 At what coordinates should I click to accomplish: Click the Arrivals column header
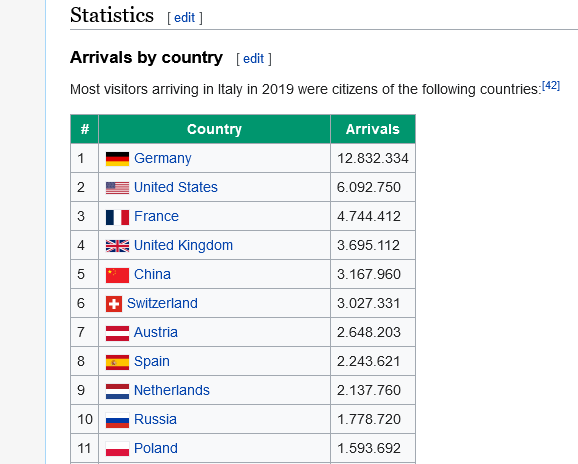[373, 129]
